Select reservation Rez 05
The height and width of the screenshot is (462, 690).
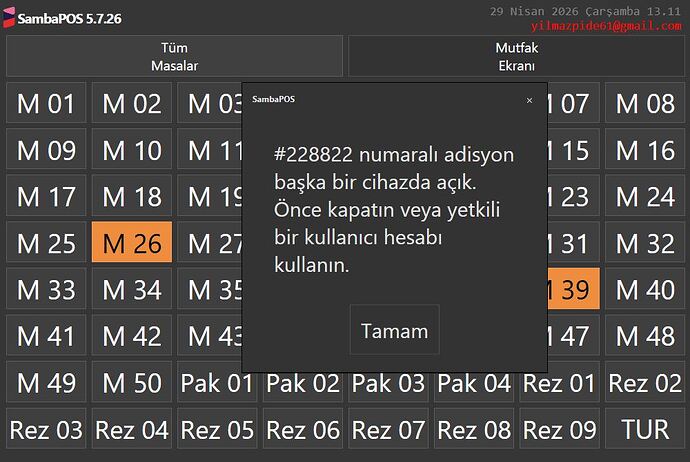point(217,429)
